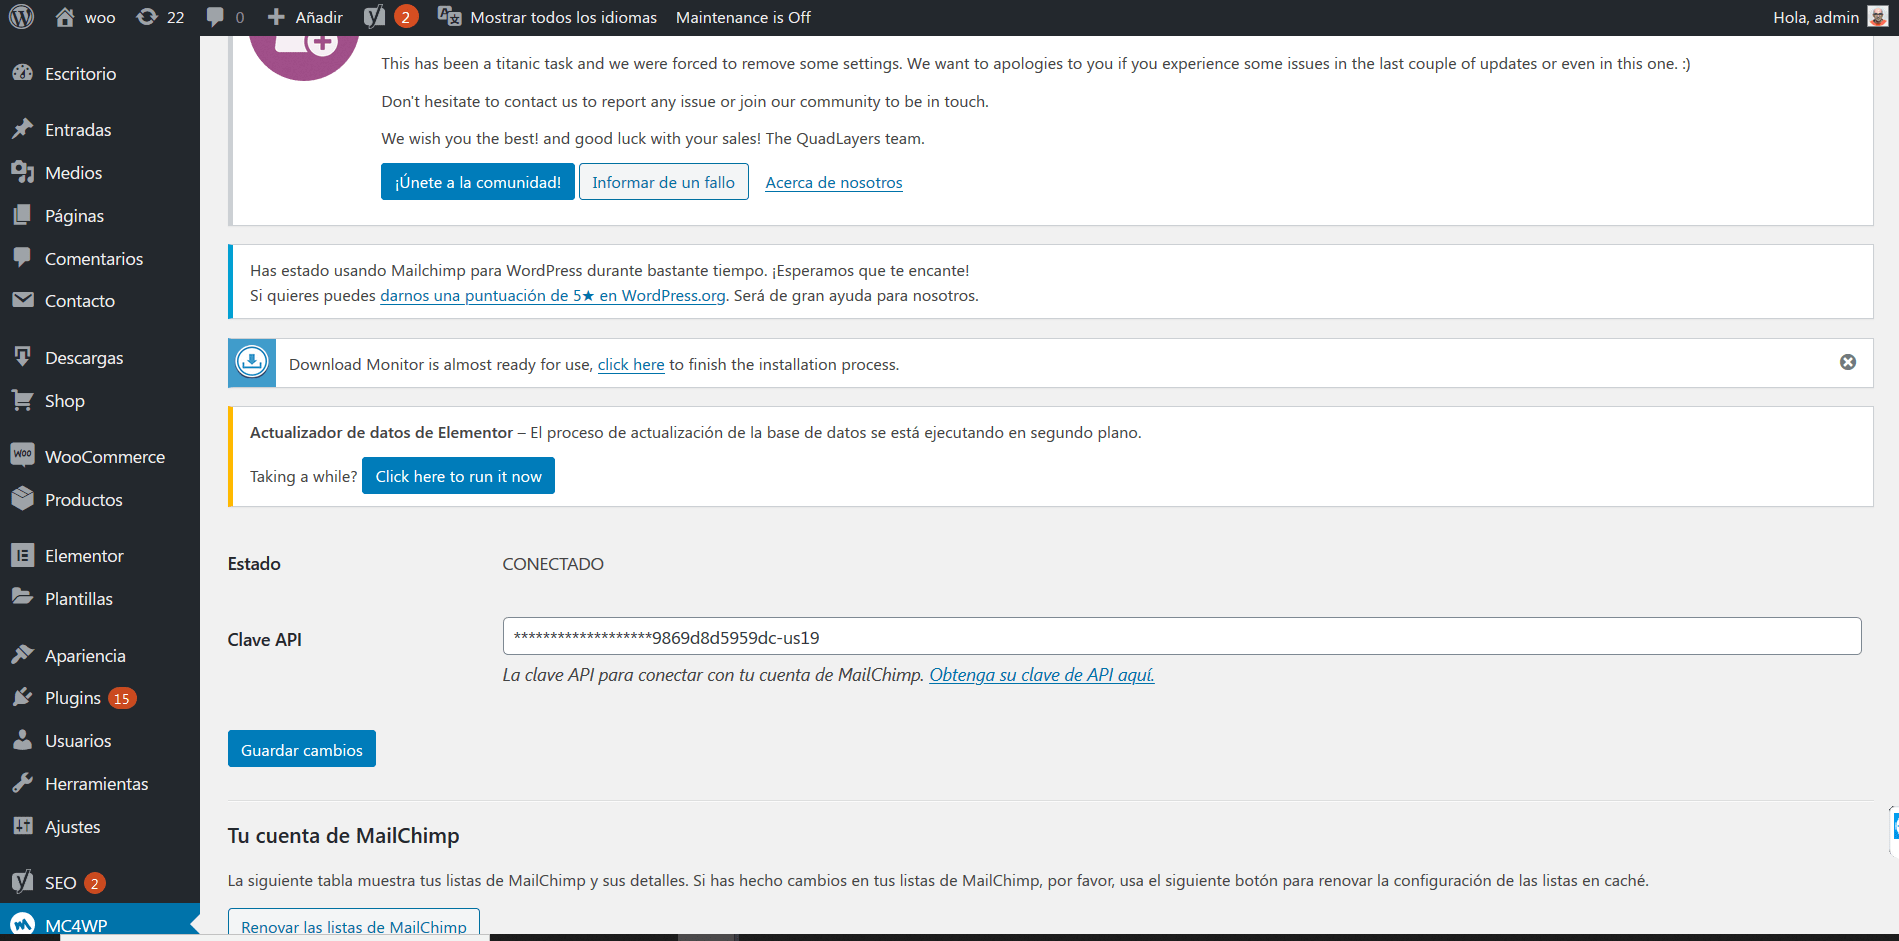Open the comments bubble in admin bar
1899x941 pixels.
(215, 17)
